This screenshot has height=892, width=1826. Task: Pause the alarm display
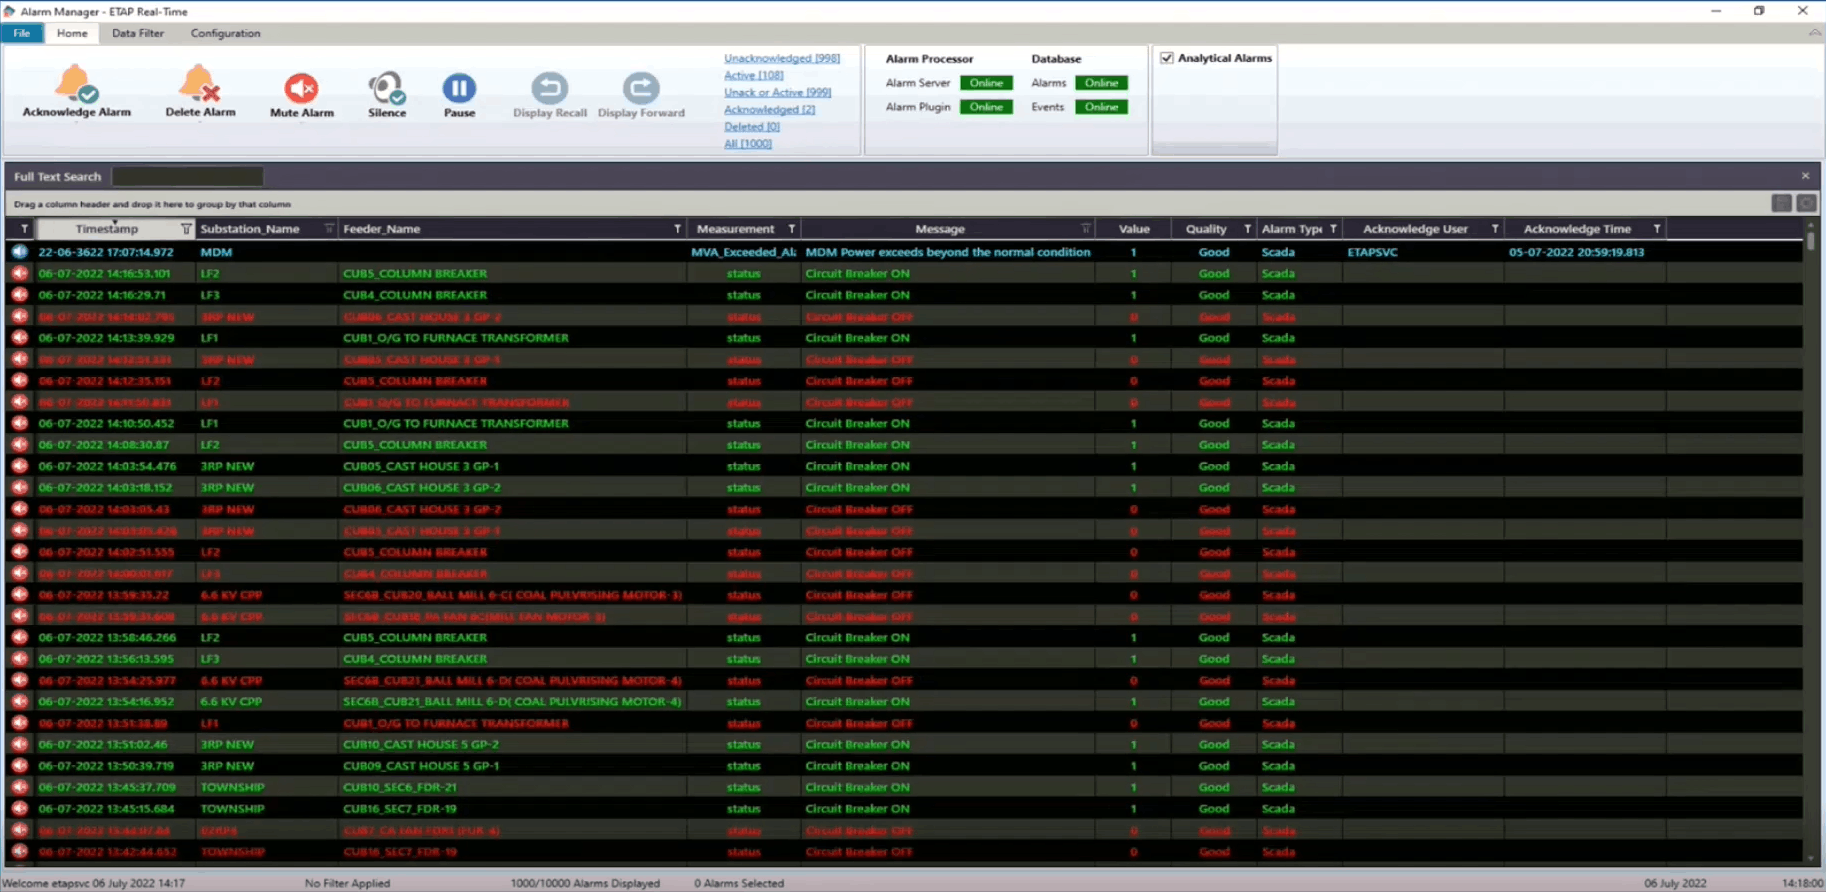pos(459,88)
